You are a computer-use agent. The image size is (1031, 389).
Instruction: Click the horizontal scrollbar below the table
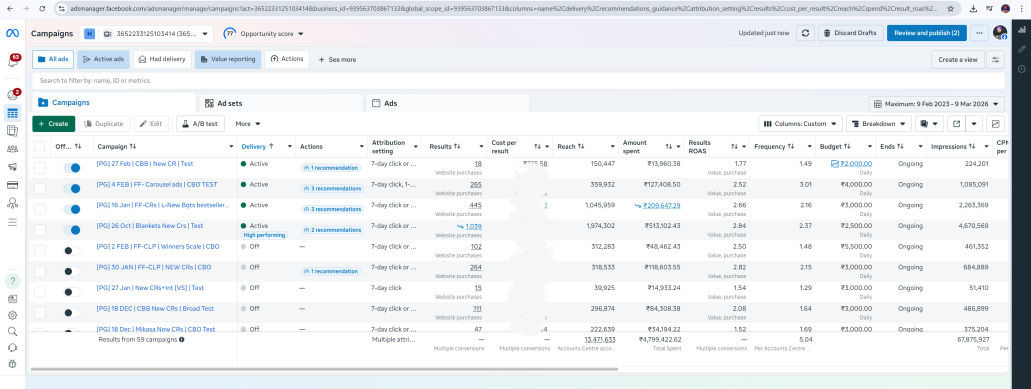coord(324,369)
